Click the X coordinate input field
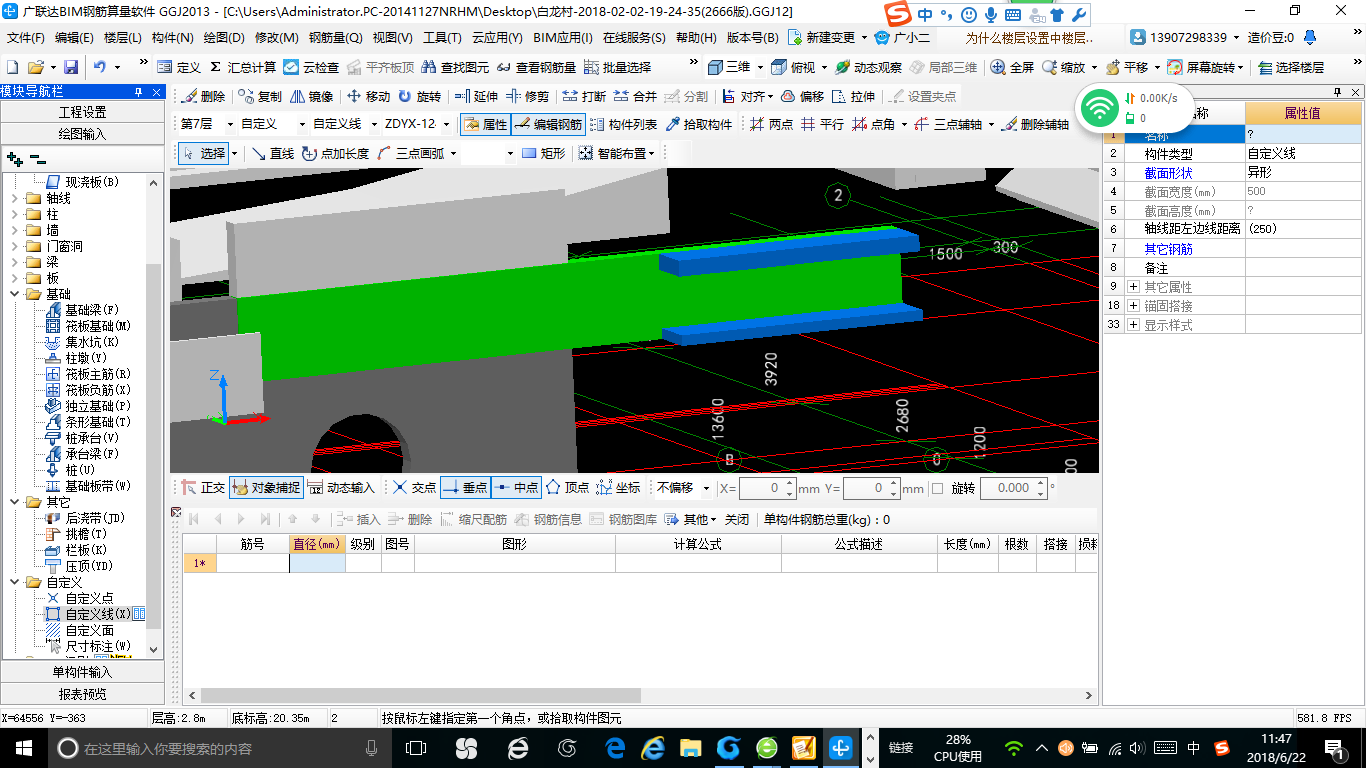 (761, 488)
